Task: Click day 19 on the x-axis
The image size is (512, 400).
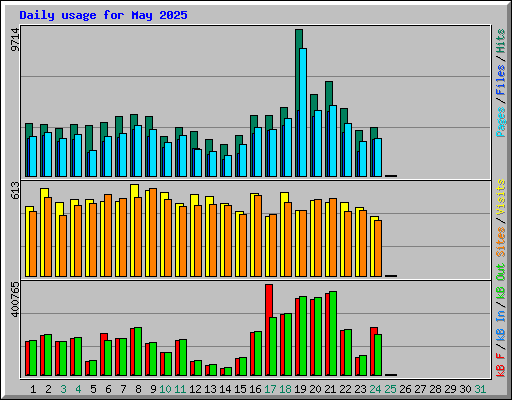Action: (x=300, y=389)
